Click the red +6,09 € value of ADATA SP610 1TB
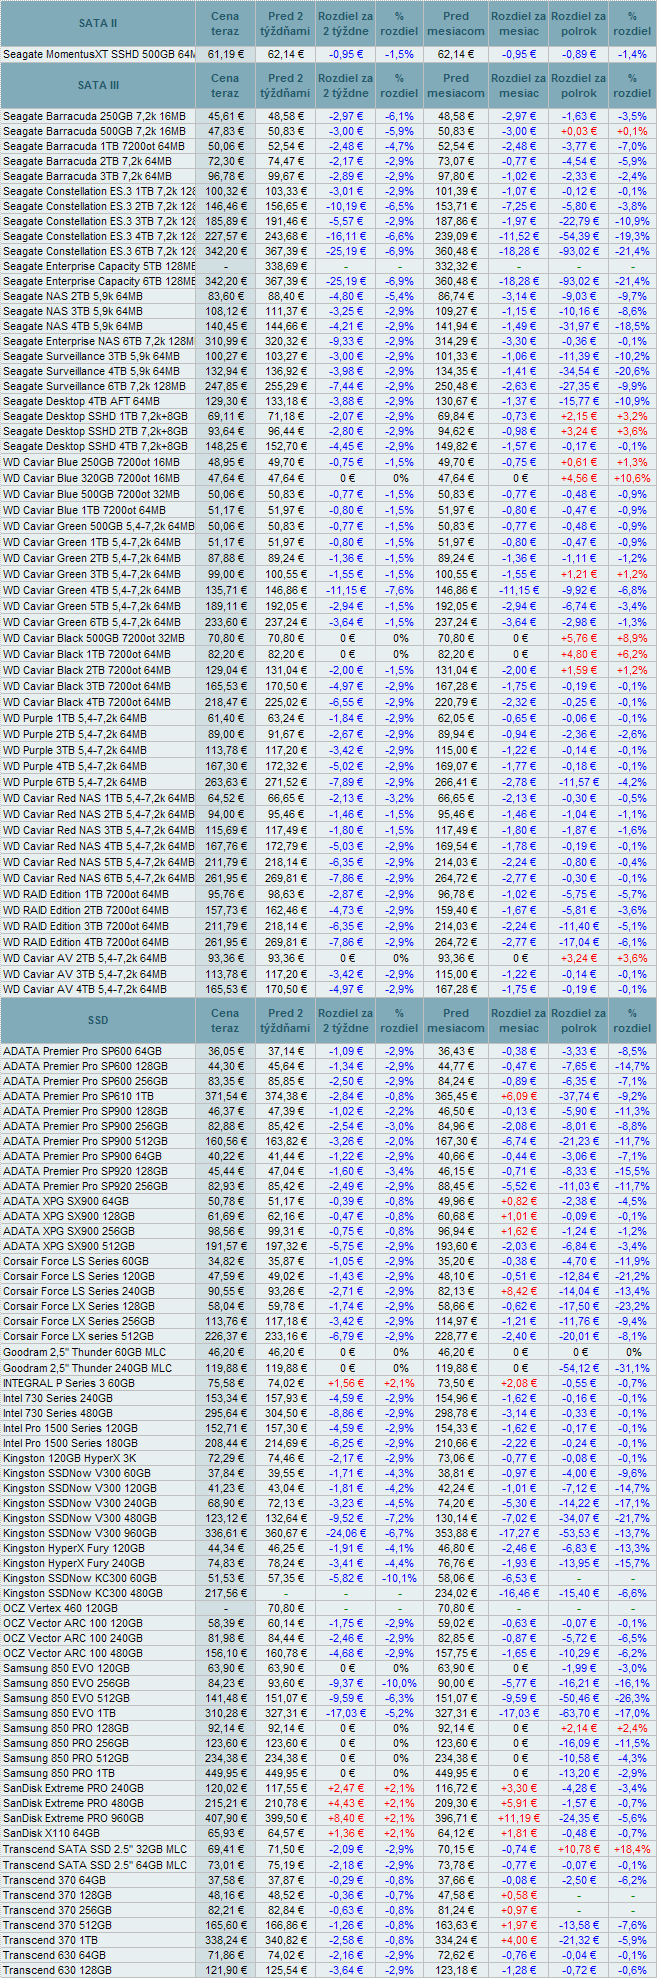 coord(518,1096)
